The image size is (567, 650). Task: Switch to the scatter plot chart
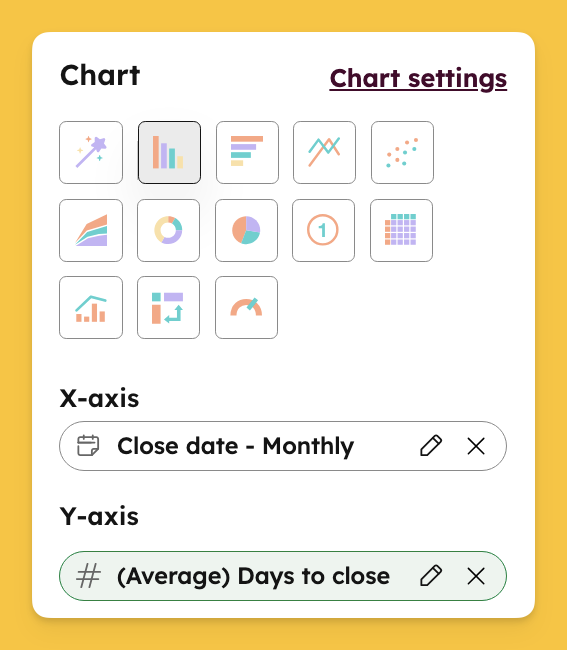click(402, 153)
